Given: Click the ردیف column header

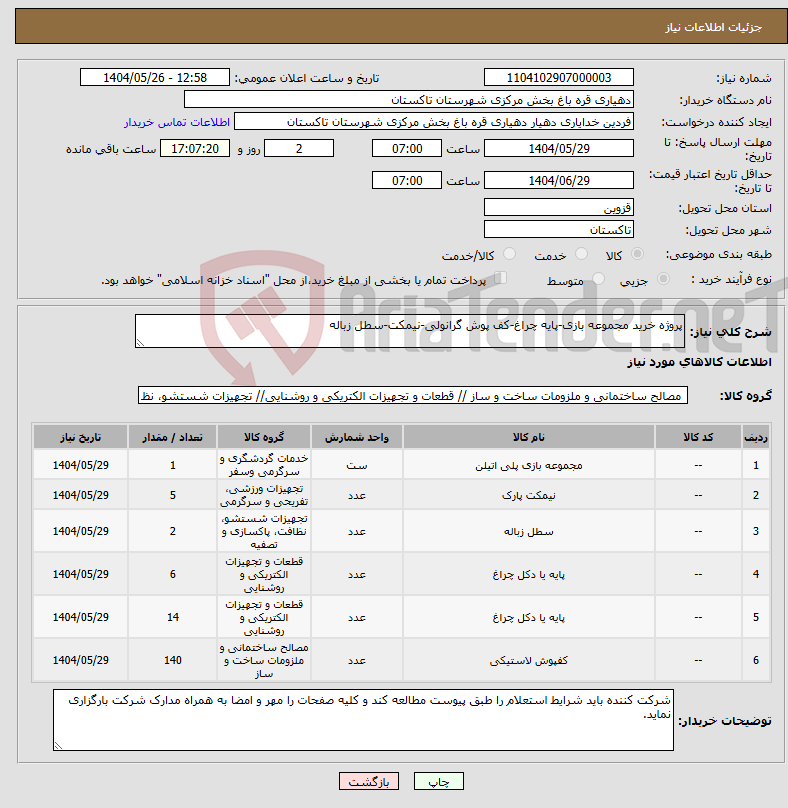Looking at the screenshot, I should [x=756, y=437].
